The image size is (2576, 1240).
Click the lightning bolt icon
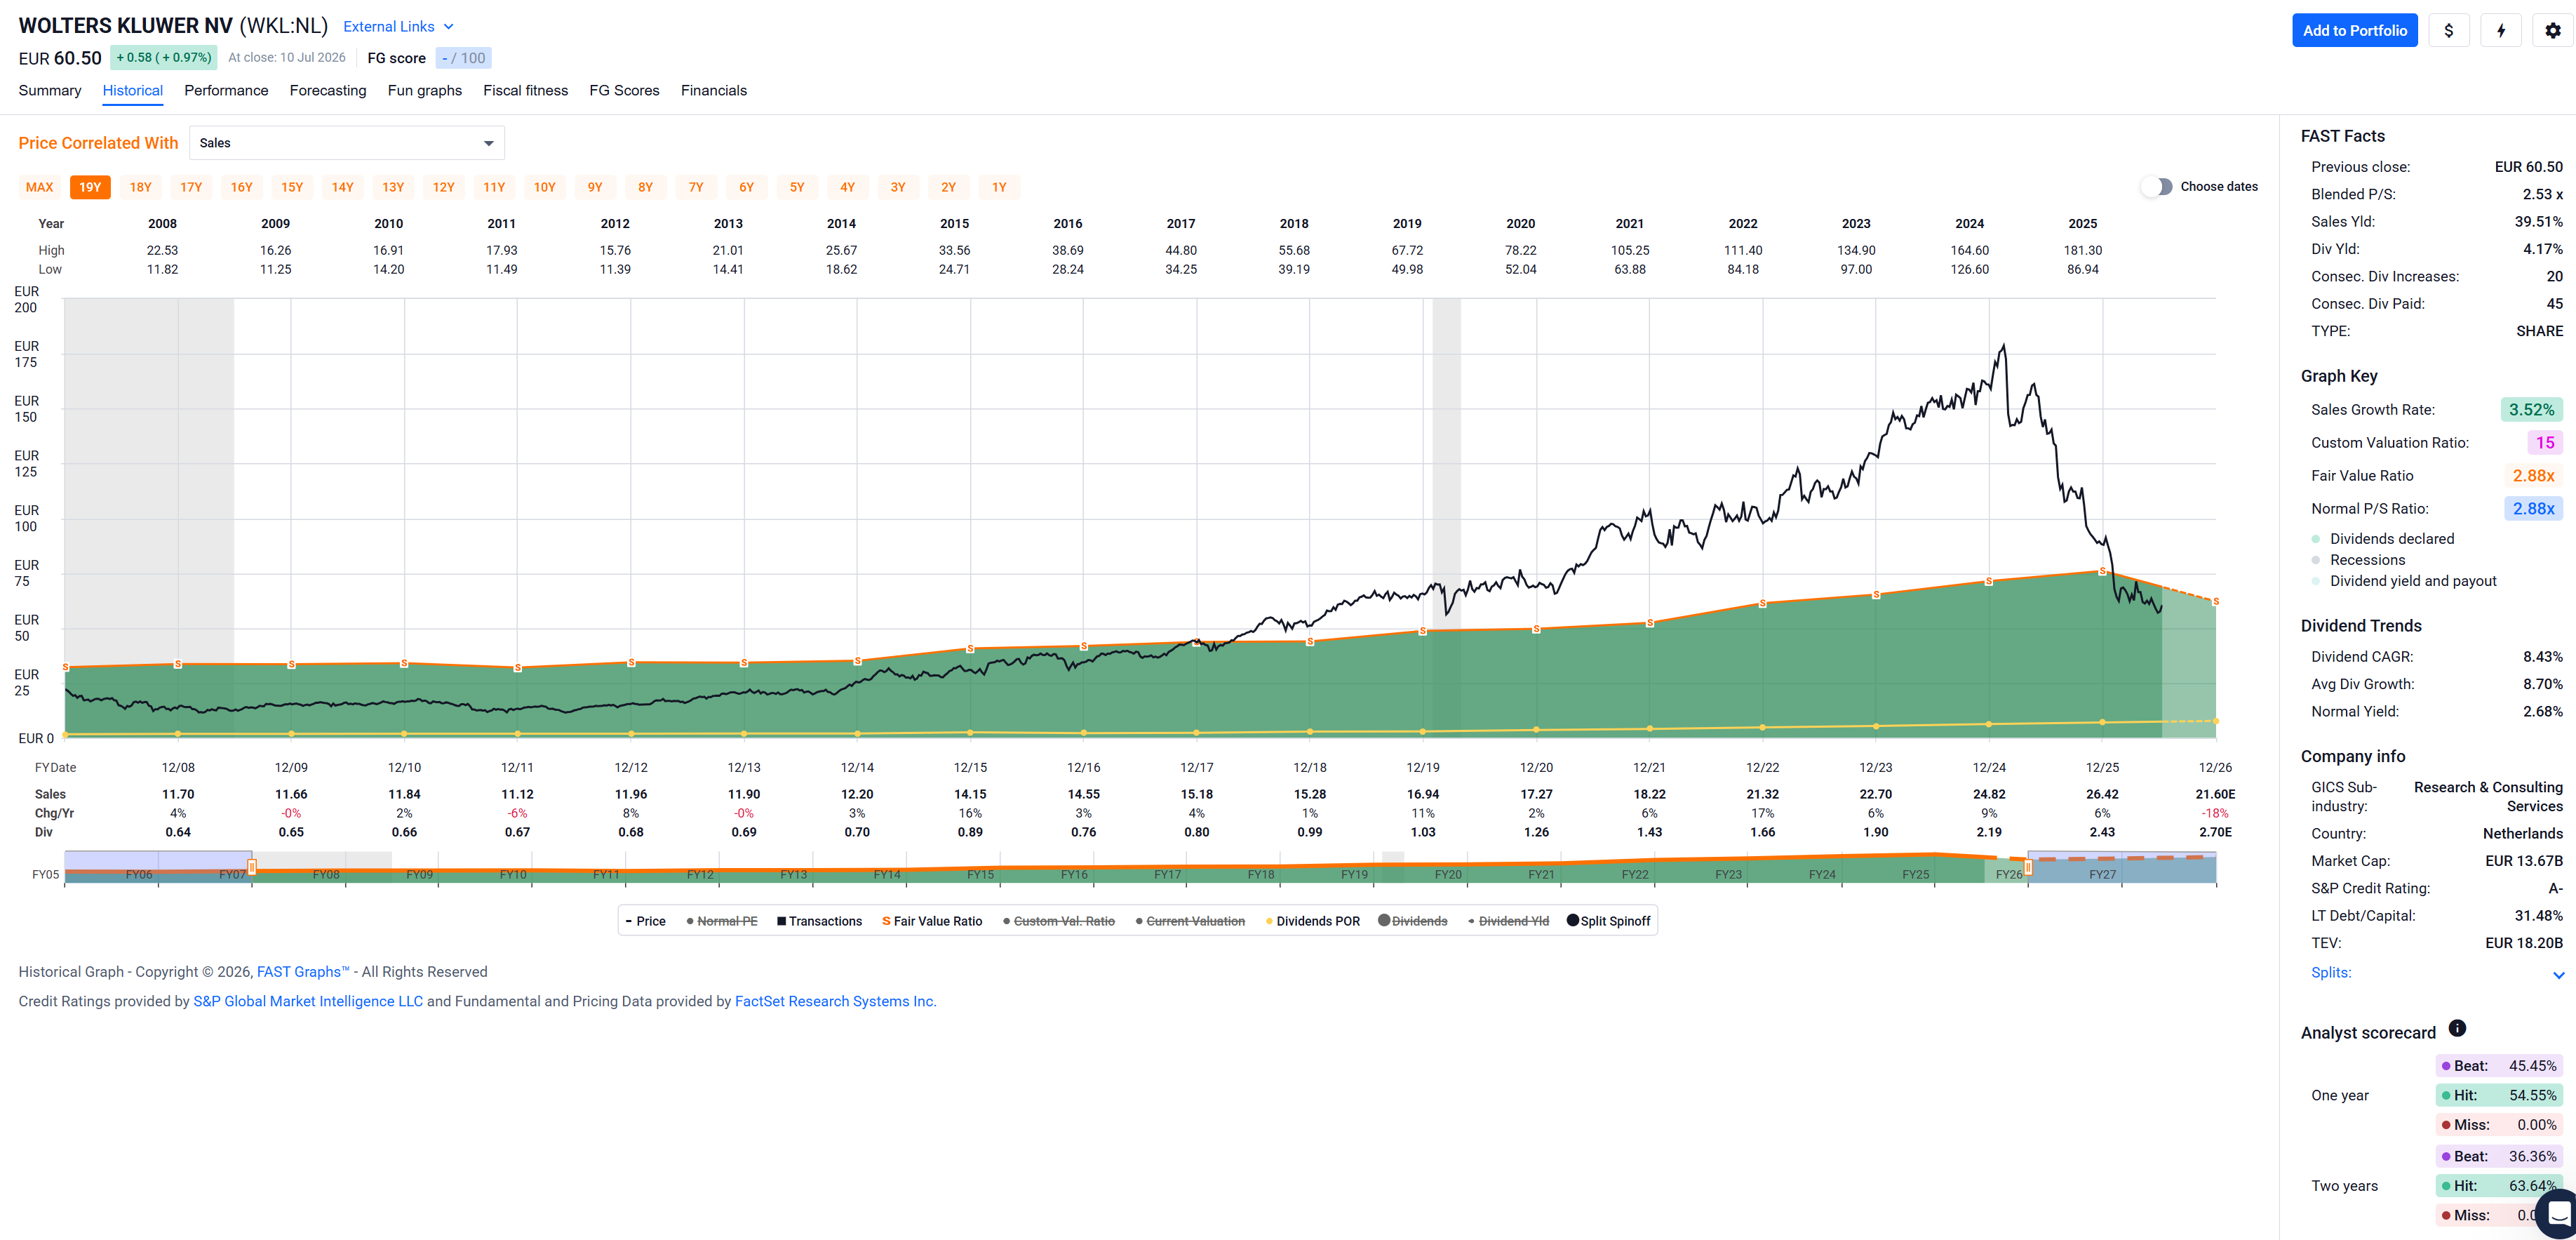tap(2500, 31)
